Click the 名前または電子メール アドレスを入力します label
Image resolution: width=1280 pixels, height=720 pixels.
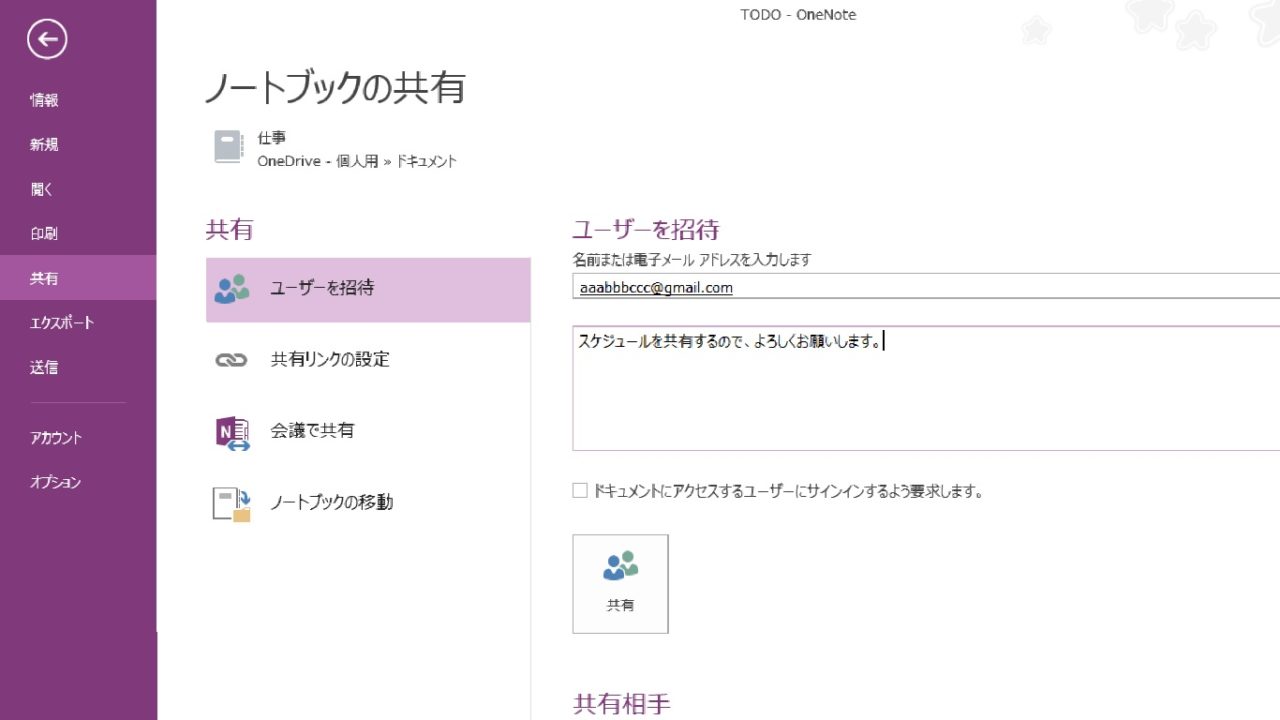[x=692, y=260]
